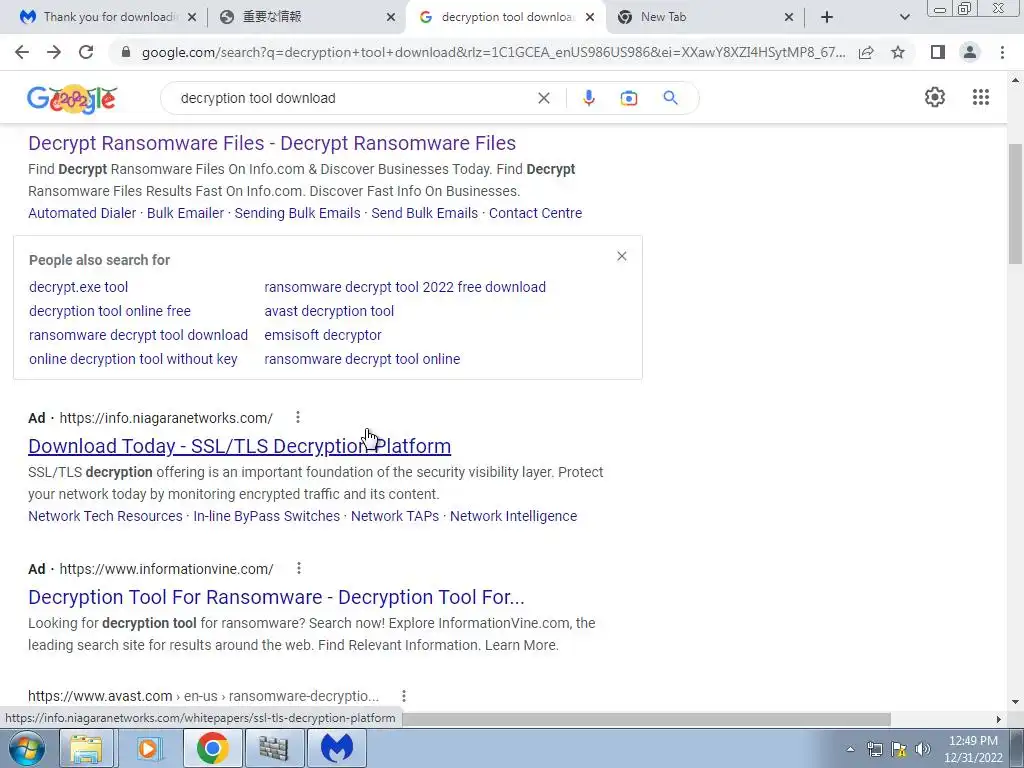Click the address bar URL
Image resolution: width=1024 pixels, height=768 pixels.
click(493, 52)
